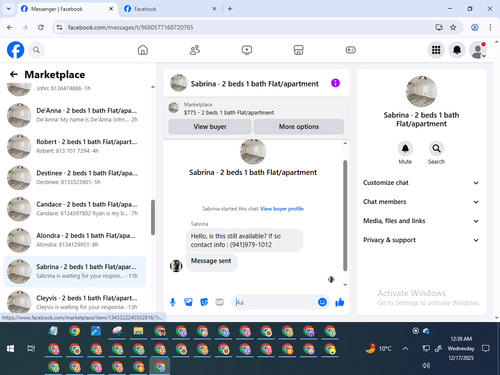Open File Explorer from the taskbar
The image size is (500, 375).
[x=138, y=331]
